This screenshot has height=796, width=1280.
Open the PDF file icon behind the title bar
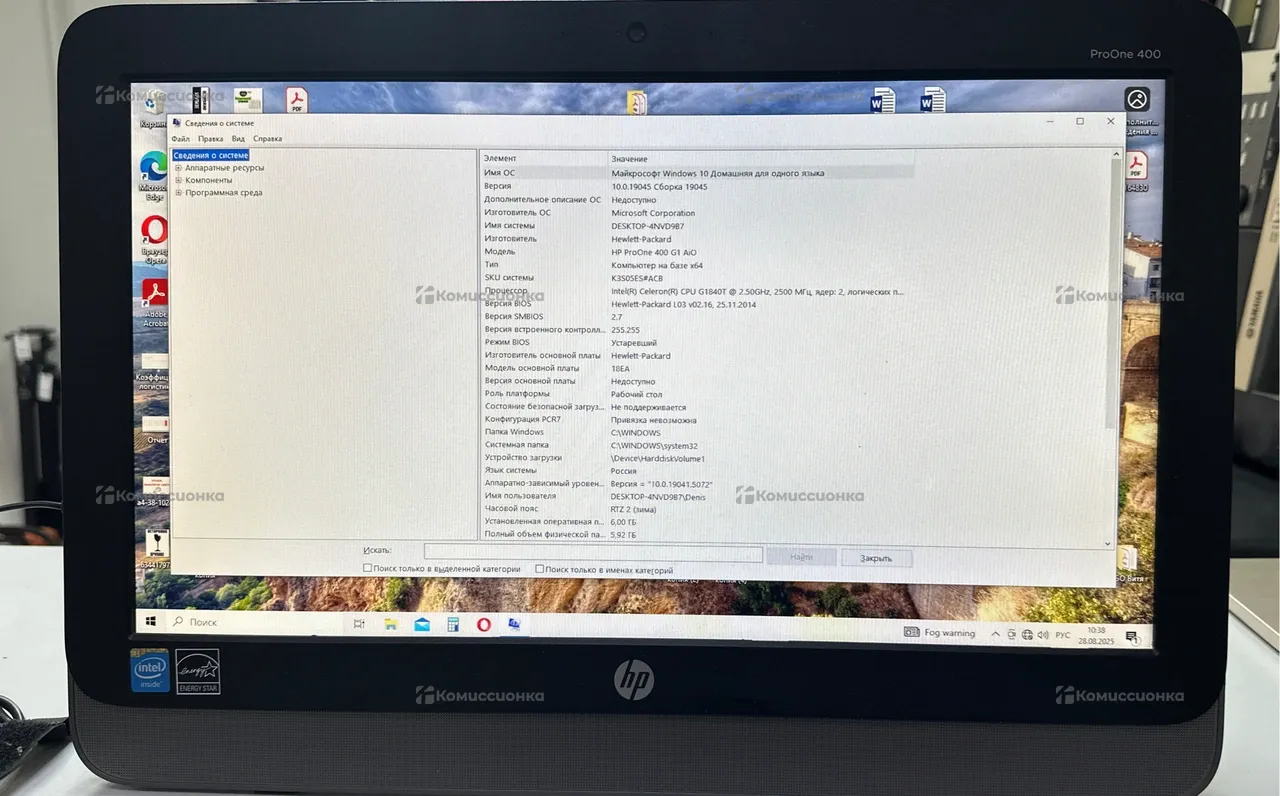tap(297, 101)
